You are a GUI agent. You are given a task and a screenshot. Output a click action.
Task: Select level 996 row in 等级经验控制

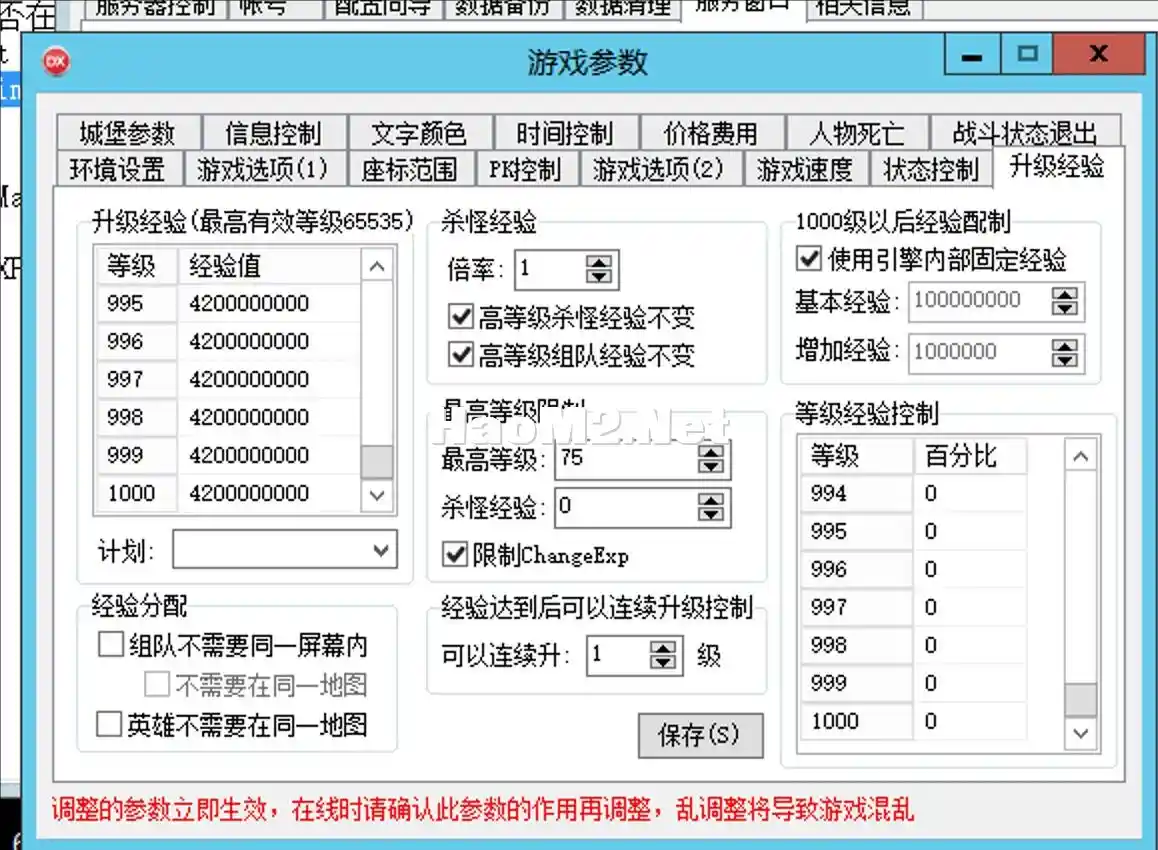[x=913, y=569]
